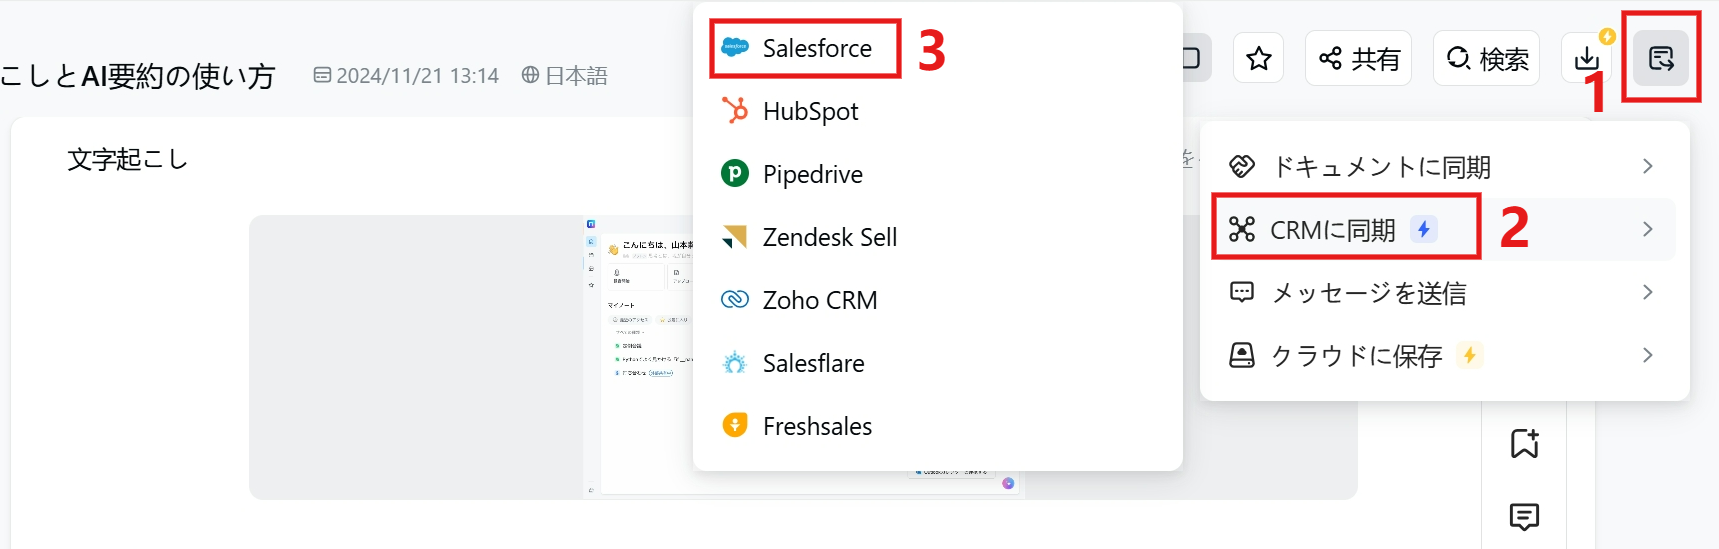1719x549 pixels.
Task: Open the メッセージを送信 menu entry
Action: (1444, 292)
